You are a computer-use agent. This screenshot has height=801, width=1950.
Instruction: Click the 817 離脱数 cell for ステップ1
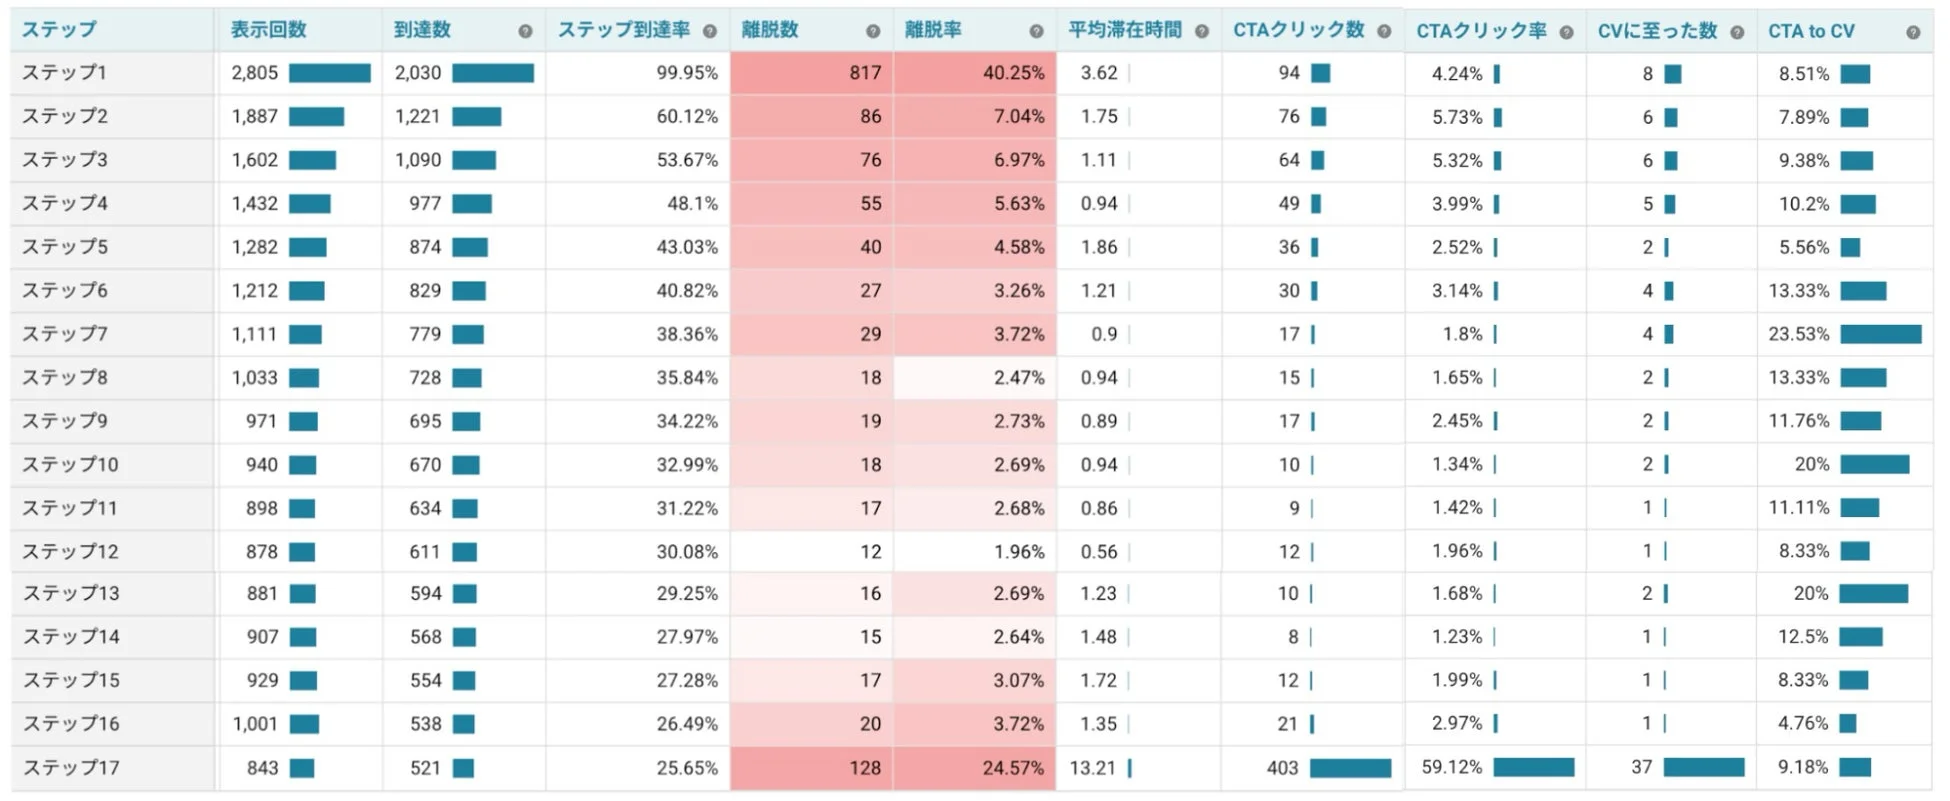pos(810,72)
